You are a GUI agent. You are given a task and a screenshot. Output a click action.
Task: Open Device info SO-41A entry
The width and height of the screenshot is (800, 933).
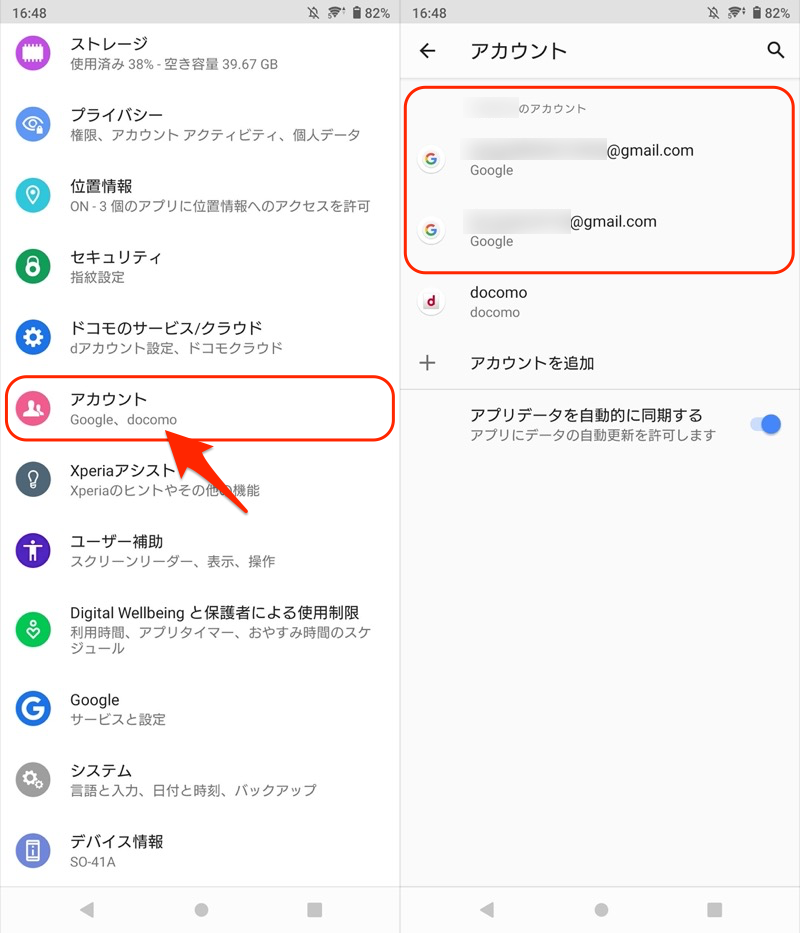coord(200,851)
